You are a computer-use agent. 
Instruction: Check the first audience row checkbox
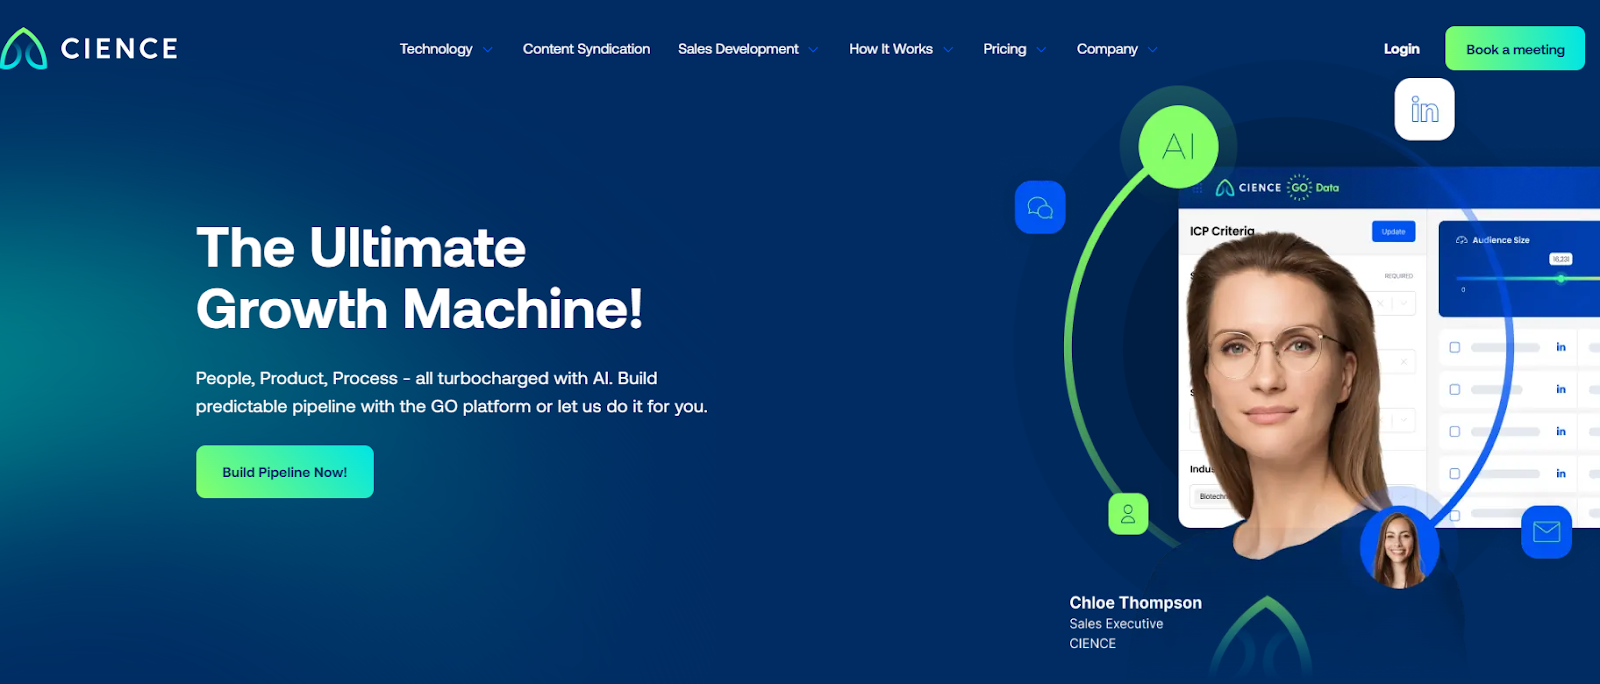tap(1455, 347)
